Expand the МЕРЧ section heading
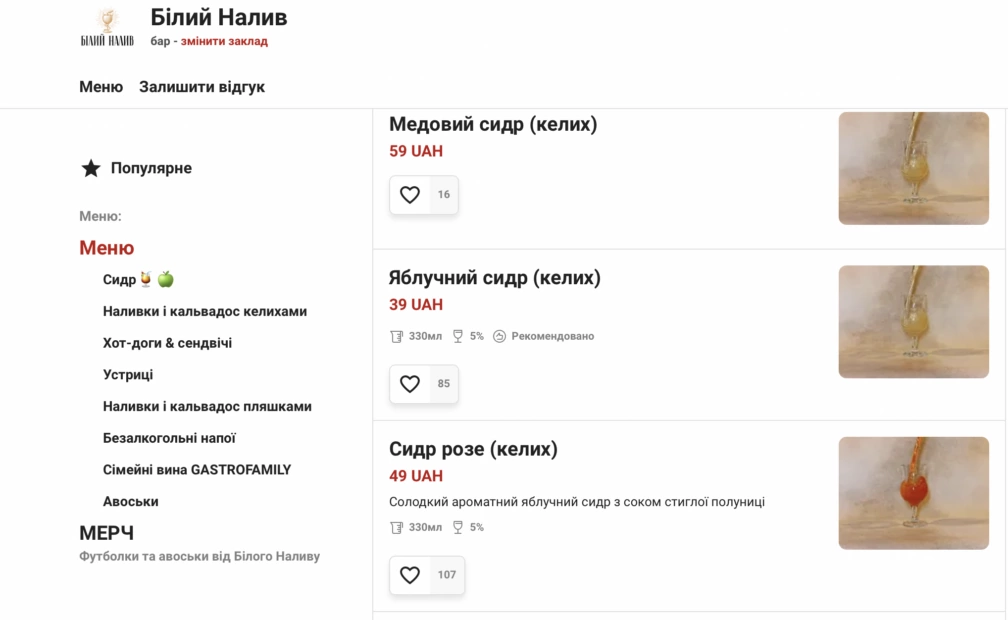The width and height of the screenshot is (1008, 620). coord(107,533)
